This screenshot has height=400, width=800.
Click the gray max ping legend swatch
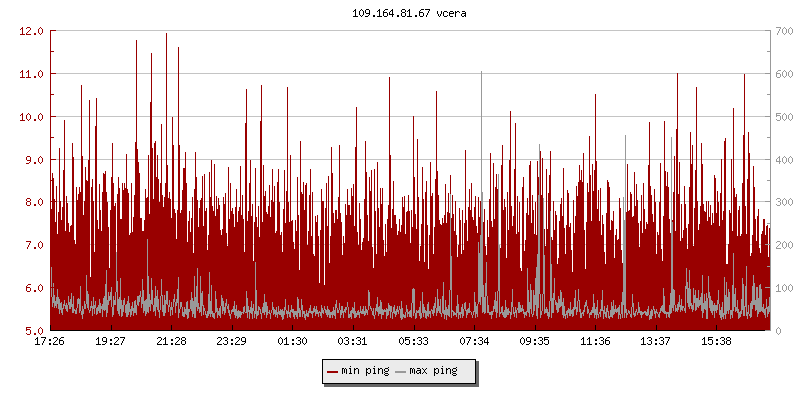pos(401,371)
